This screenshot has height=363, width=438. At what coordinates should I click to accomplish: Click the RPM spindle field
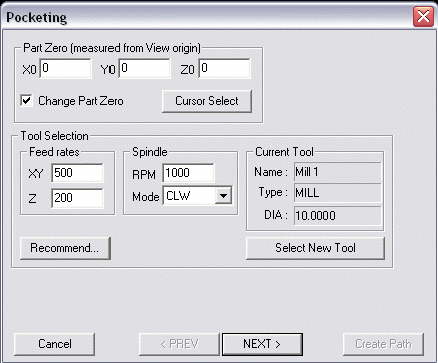coord(188,173)
